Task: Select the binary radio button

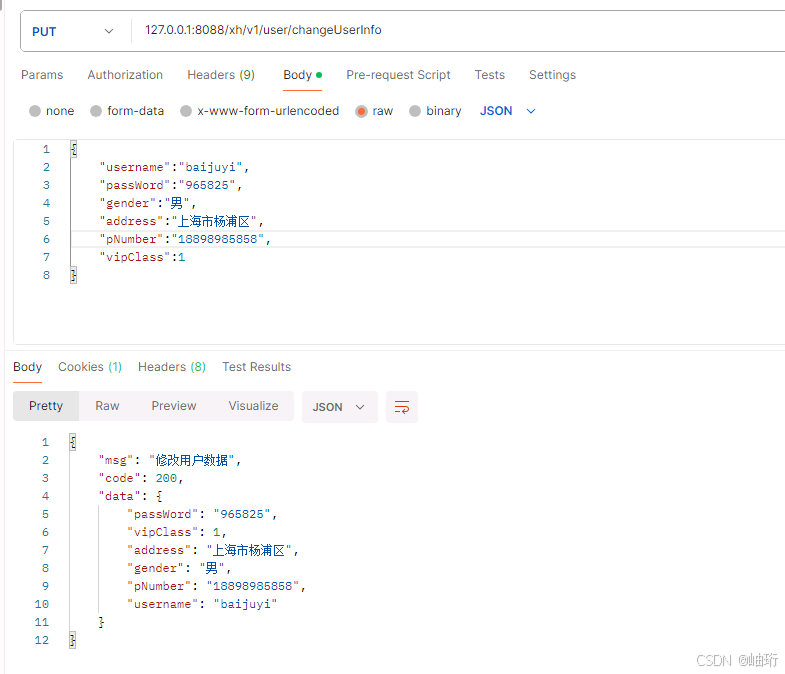Action: click(x=415, y=111)
